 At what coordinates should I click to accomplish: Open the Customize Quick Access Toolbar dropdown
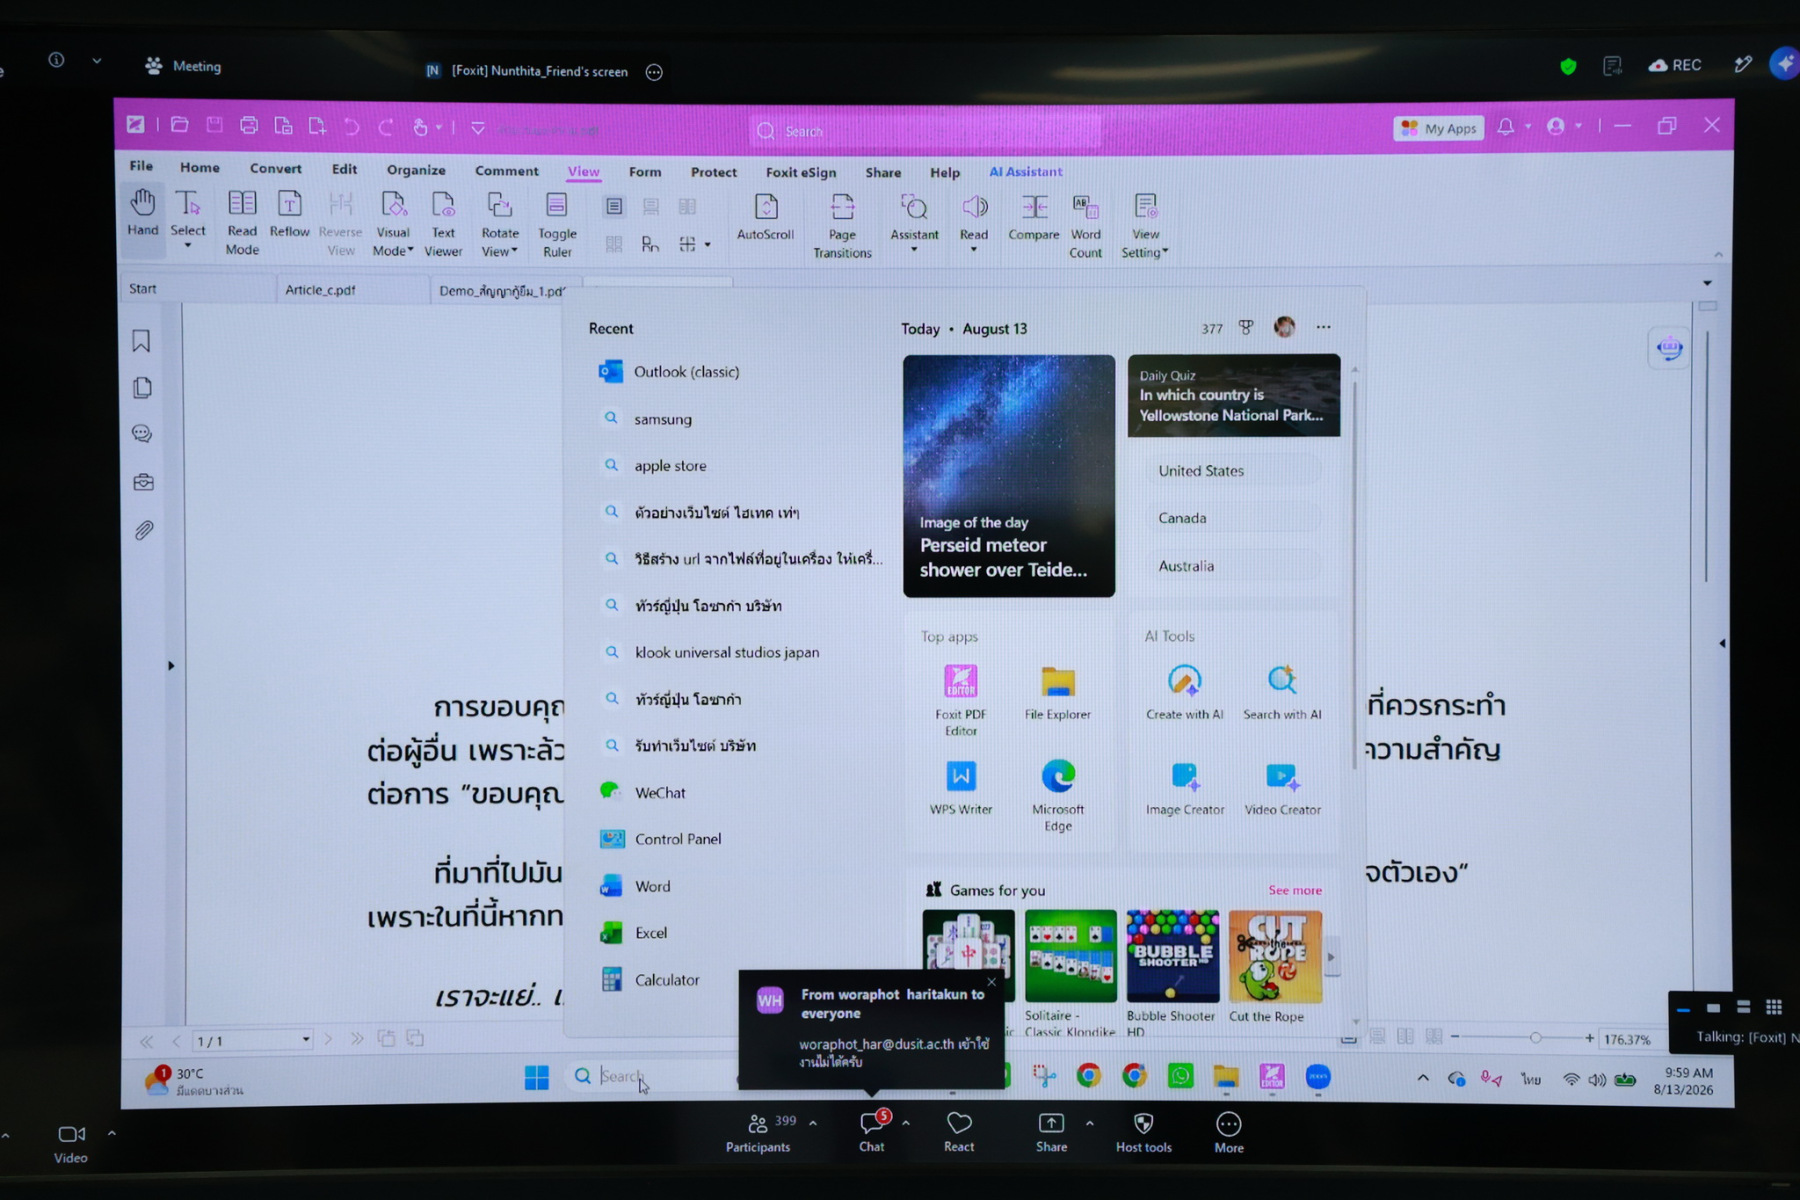tap(478, 128)
